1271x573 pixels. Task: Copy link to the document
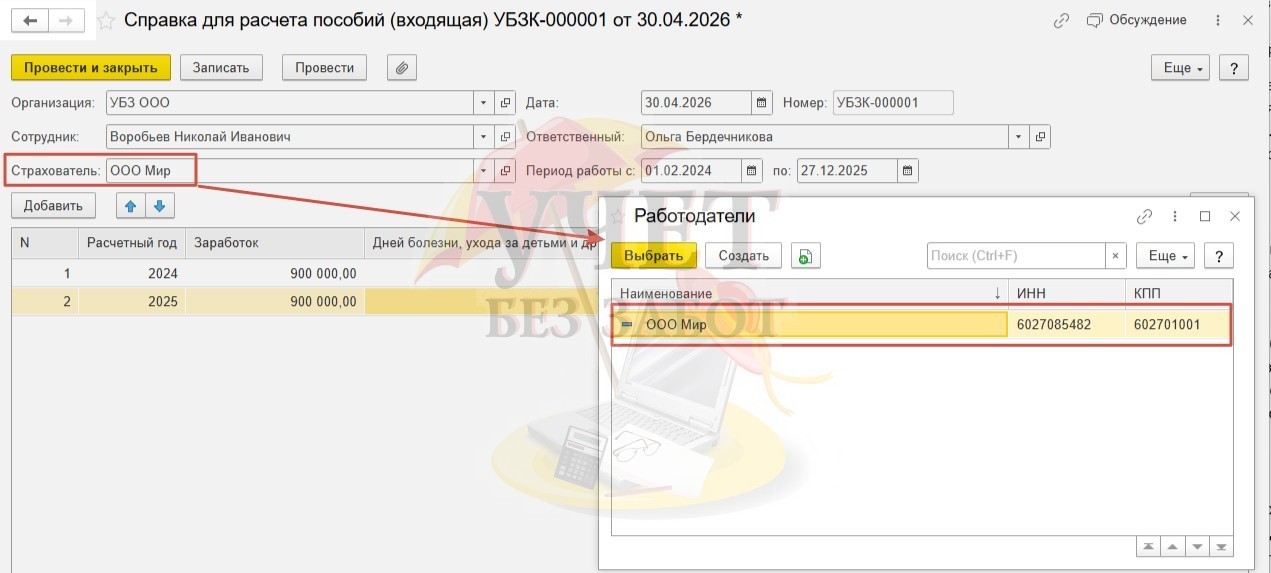click(1061, 21)
